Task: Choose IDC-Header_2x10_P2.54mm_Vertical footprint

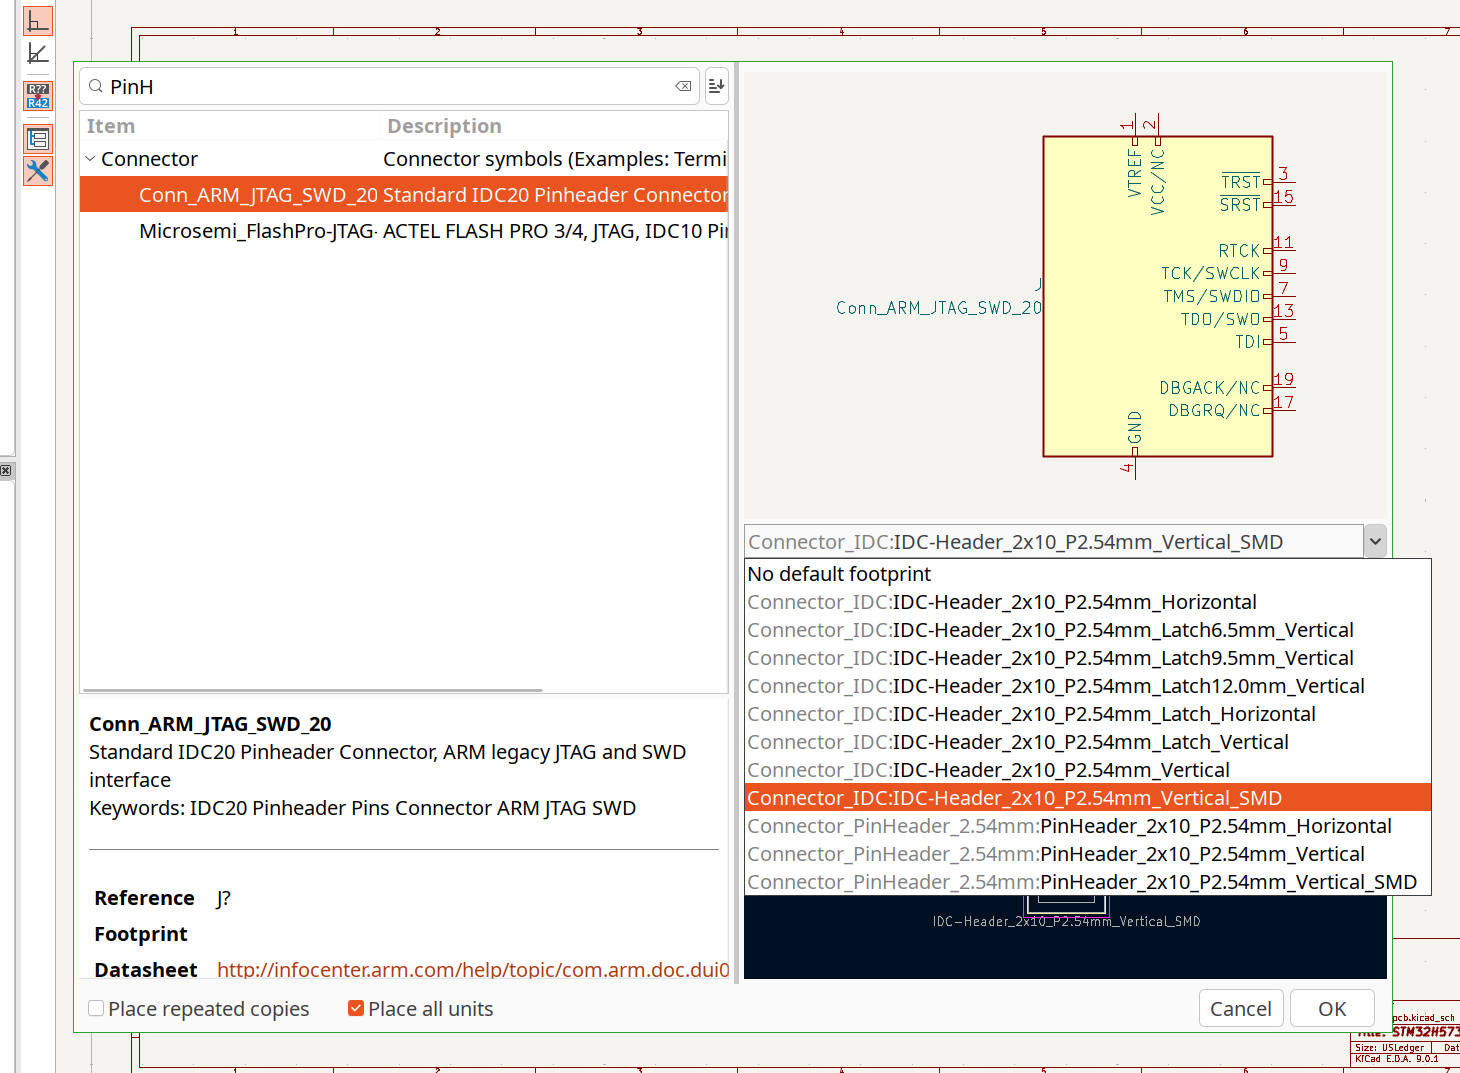Action: point(1088,770)
